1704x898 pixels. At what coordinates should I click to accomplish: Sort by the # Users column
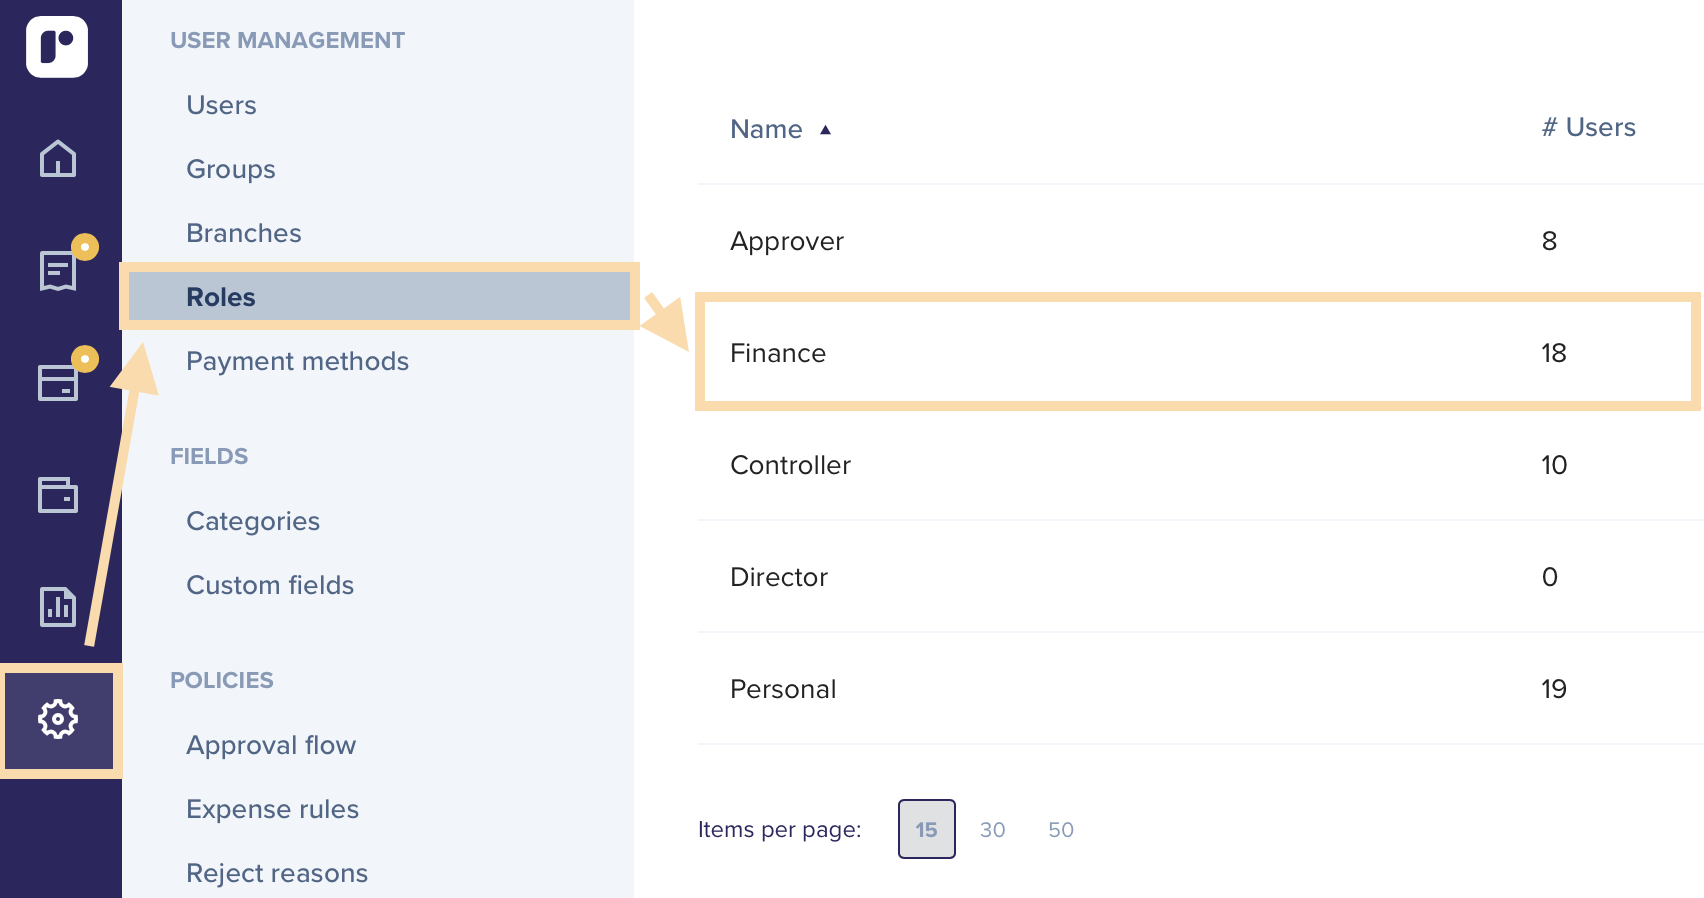coord(1588,127)
